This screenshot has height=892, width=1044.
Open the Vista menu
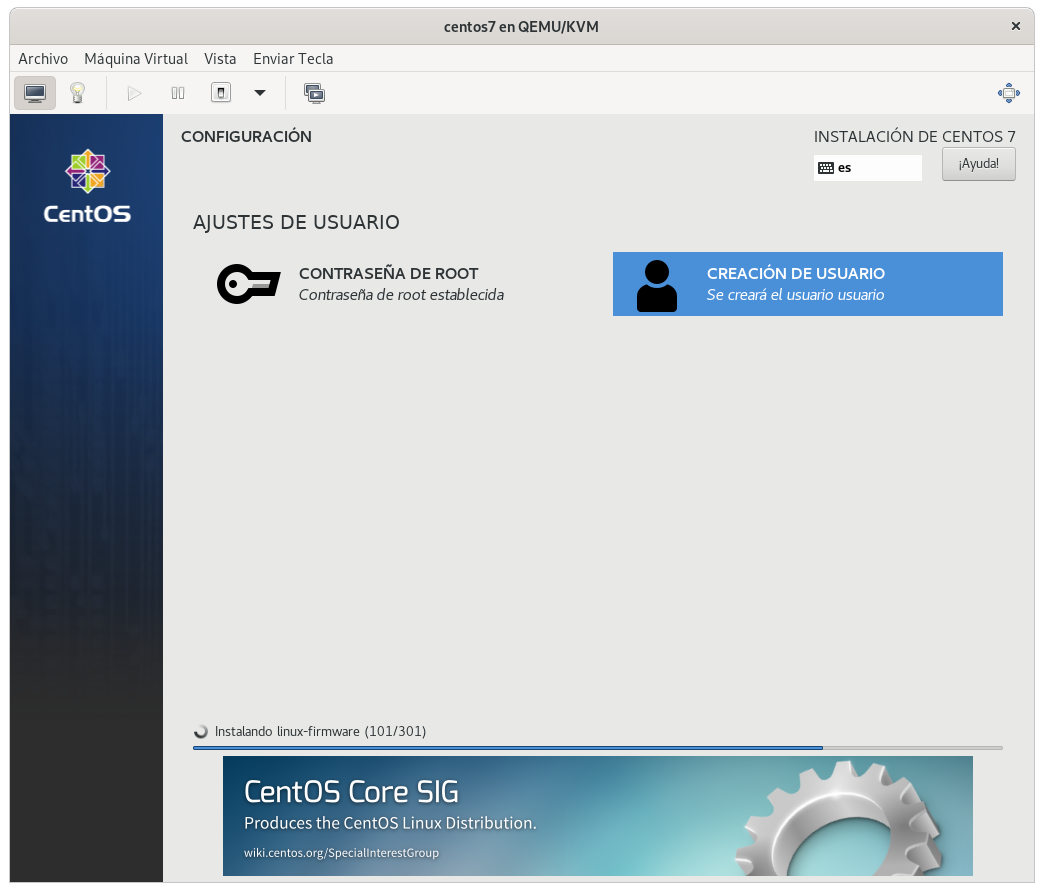tap(220, 59)
